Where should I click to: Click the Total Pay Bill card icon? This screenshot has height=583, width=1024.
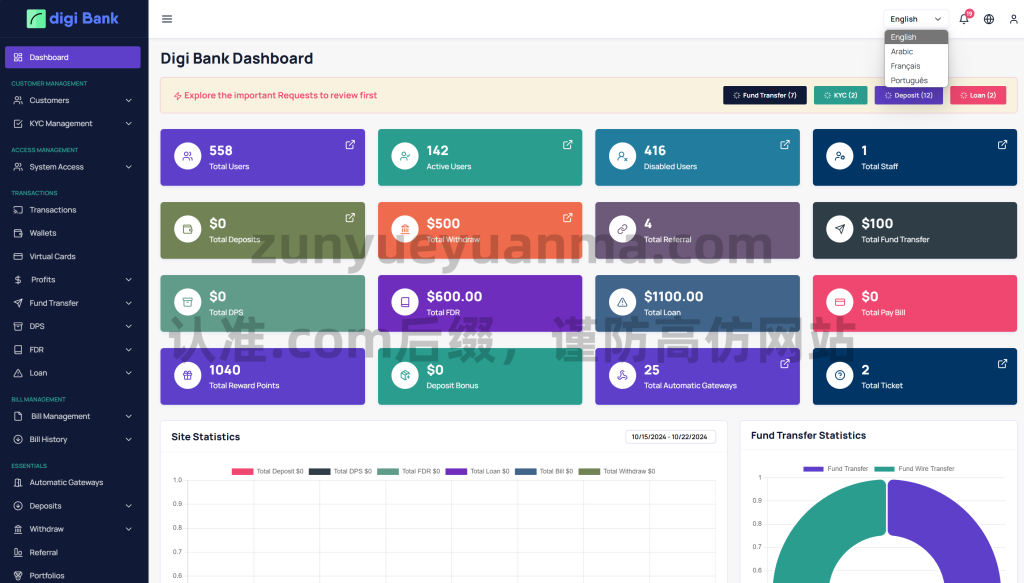coord(840,302)
